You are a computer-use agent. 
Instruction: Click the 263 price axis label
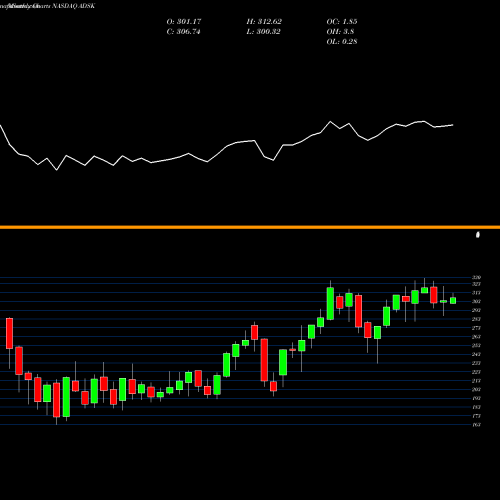tap(476, 337)
